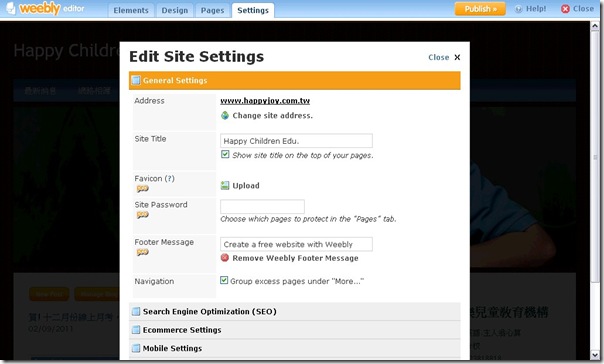Click the Weebly logo icon
This screenshot has height=364, width=604.
tap(11, 8)
